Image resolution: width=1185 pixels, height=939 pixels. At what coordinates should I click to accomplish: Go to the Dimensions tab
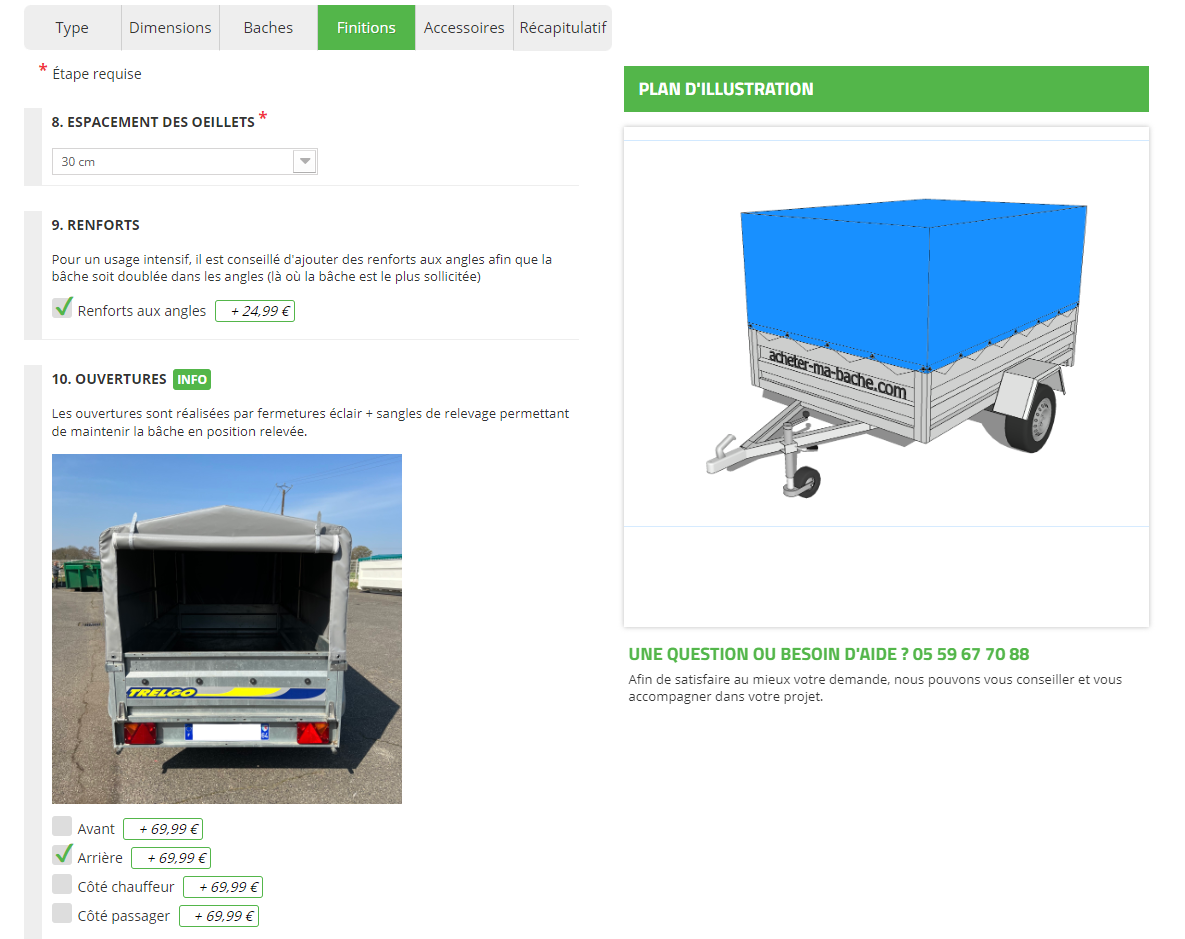(x=170, y=28)
